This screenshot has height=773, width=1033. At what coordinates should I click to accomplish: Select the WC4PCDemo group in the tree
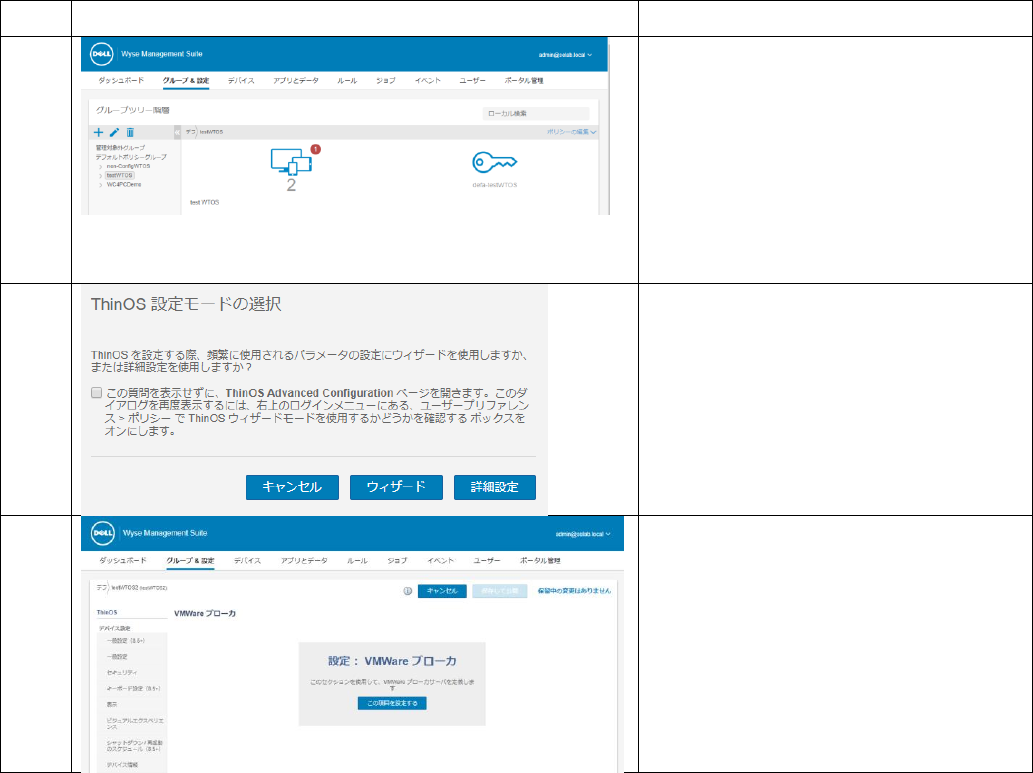click(x=124, y=185)
